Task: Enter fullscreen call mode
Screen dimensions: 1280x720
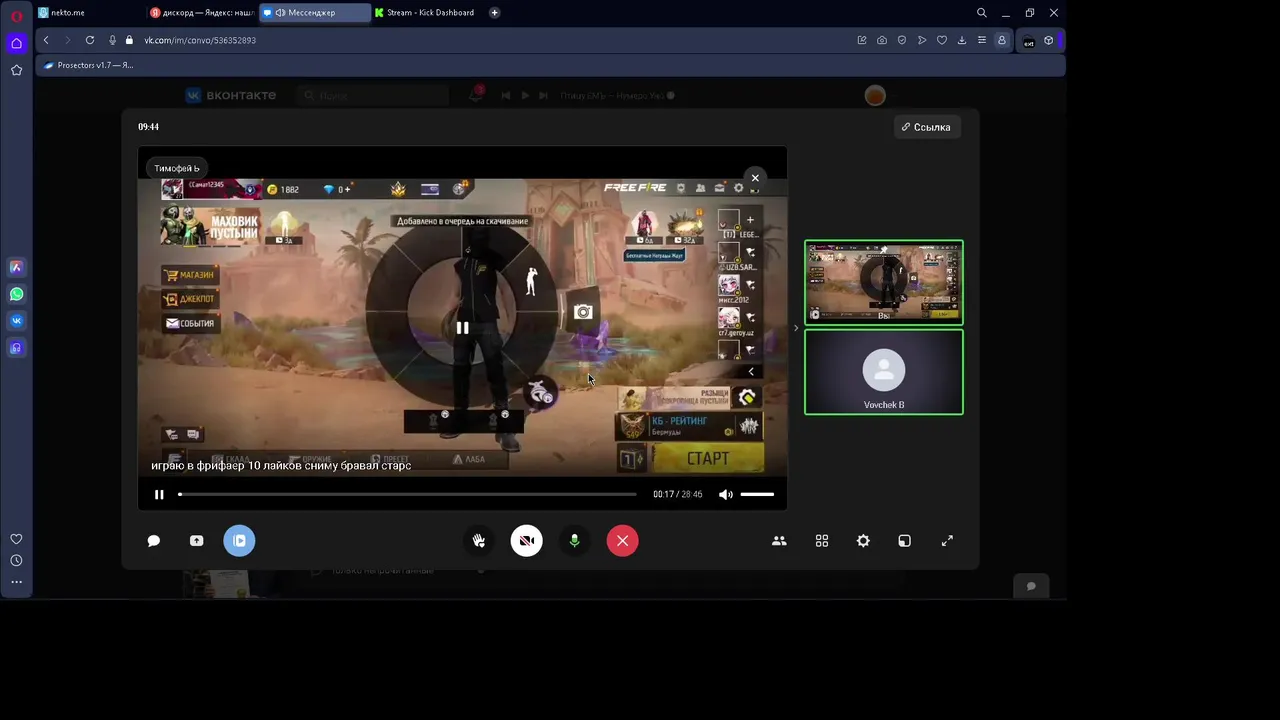Action: [947, 541]
